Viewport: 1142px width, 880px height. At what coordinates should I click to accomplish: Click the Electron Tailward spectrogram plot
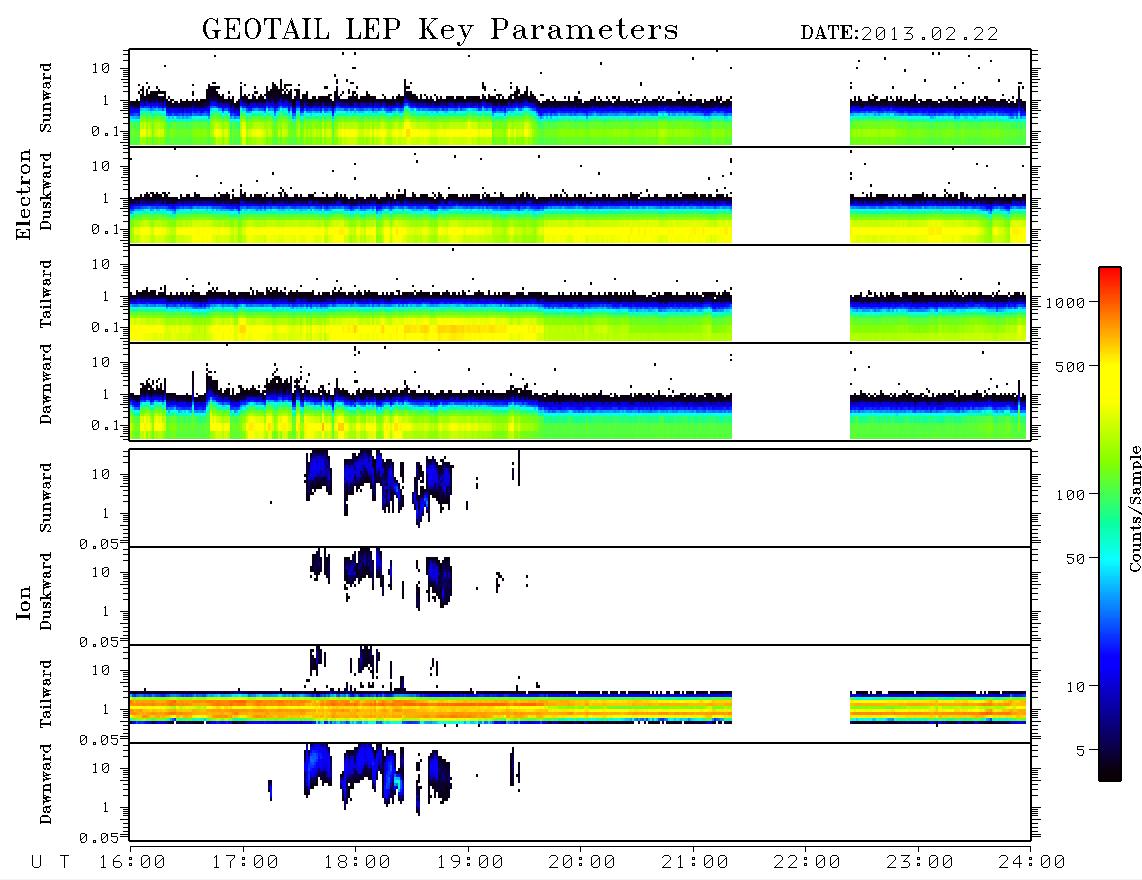tap(580, 294)
